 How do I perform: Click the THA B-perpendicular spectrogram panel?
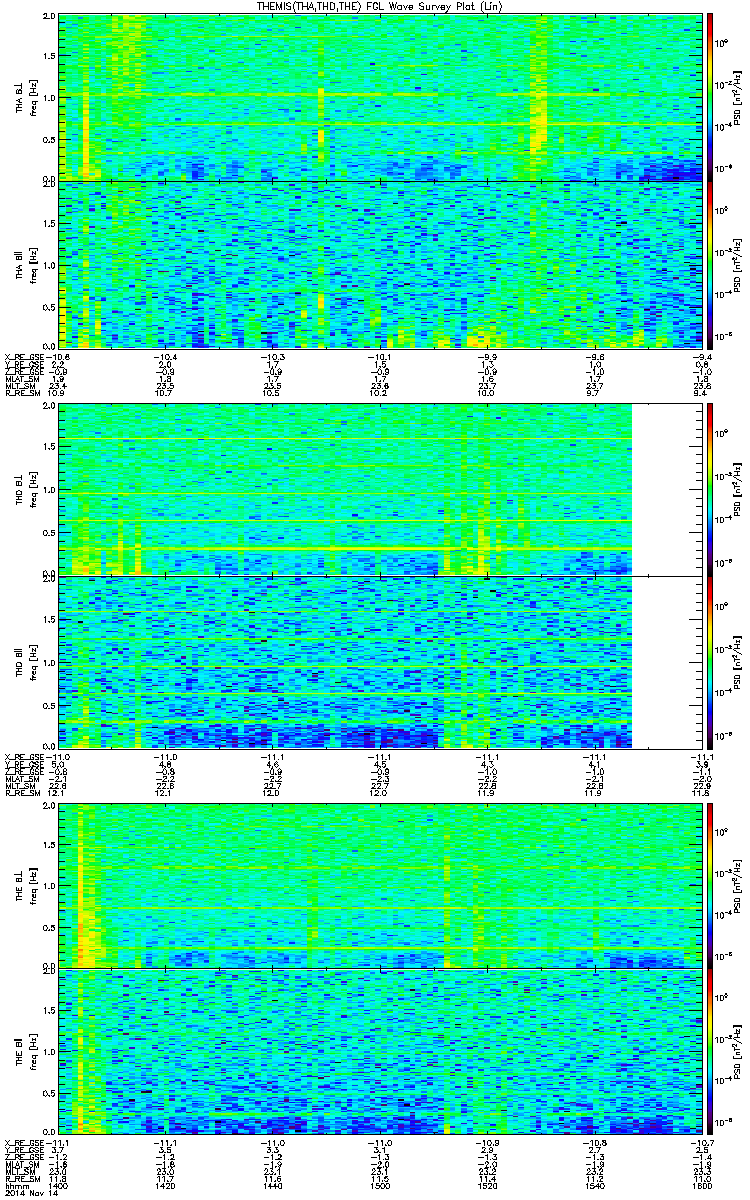[380, 98]
